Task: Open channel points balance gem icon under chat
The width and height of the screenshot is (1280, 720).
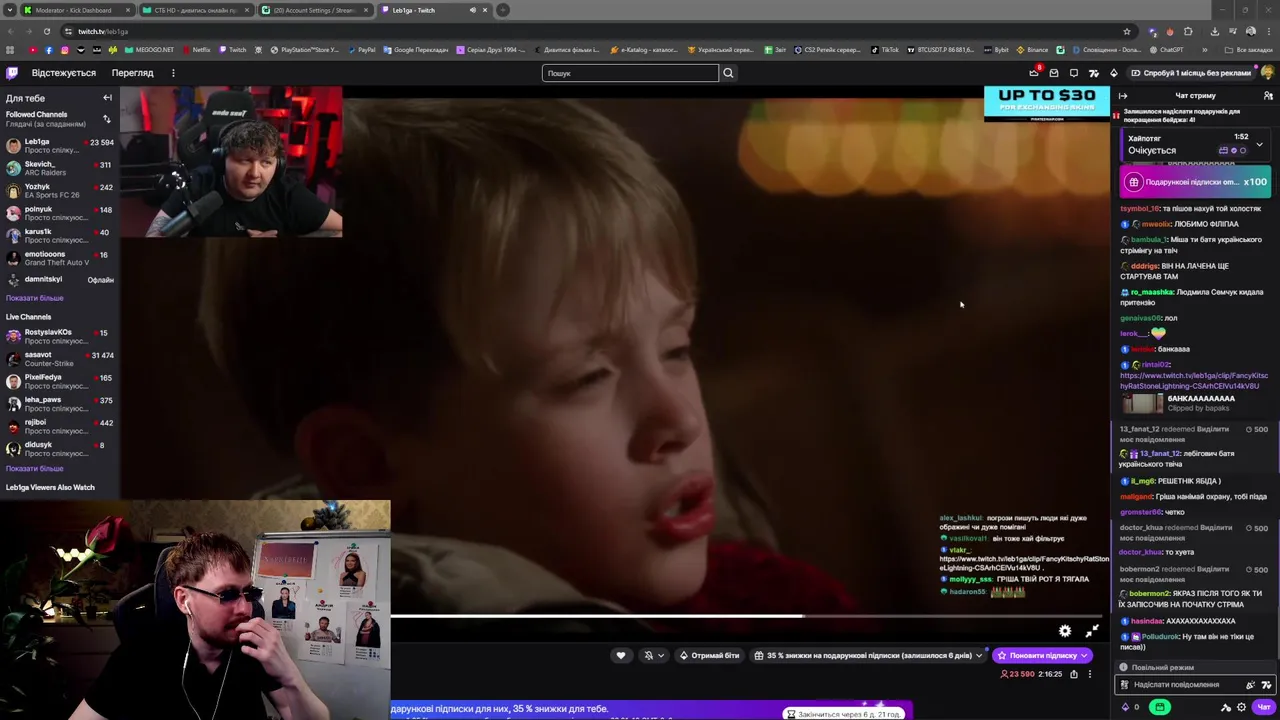Action: point(1127,707)
